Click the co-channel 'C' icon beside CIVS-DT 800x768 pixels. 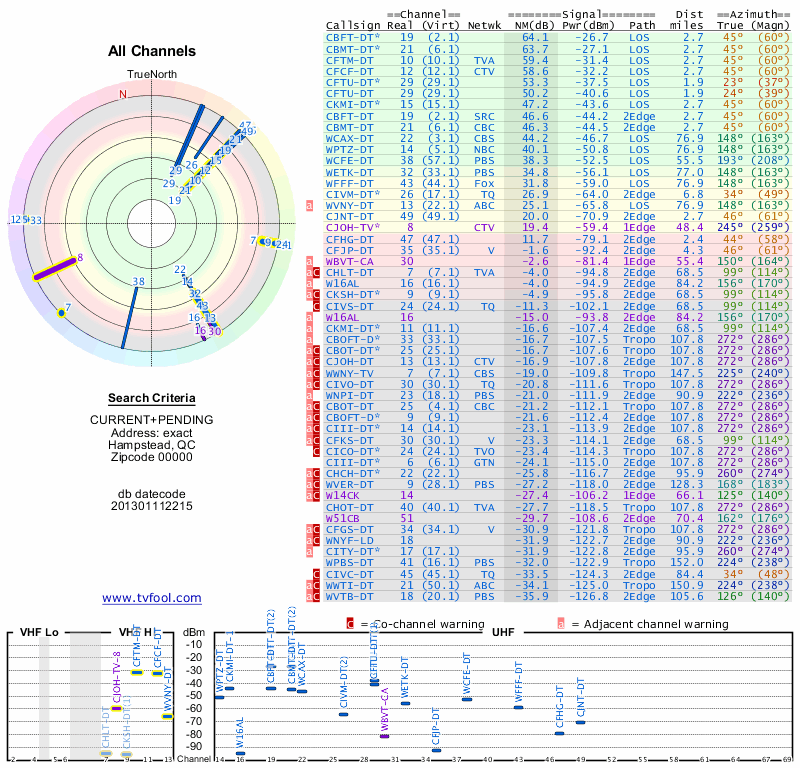(316, 306)
